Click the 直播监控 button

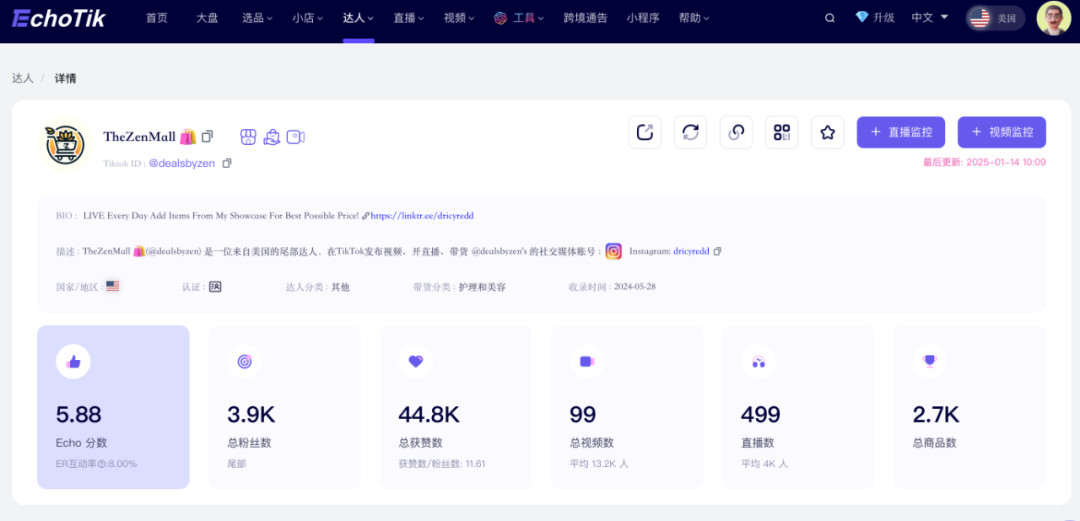pos(901,132)
